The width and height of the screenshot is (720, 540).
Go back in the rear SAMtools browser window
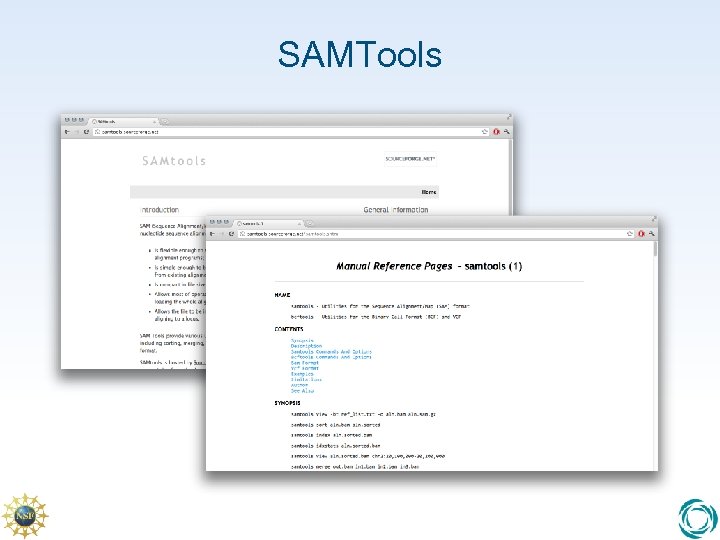[67, 132]
